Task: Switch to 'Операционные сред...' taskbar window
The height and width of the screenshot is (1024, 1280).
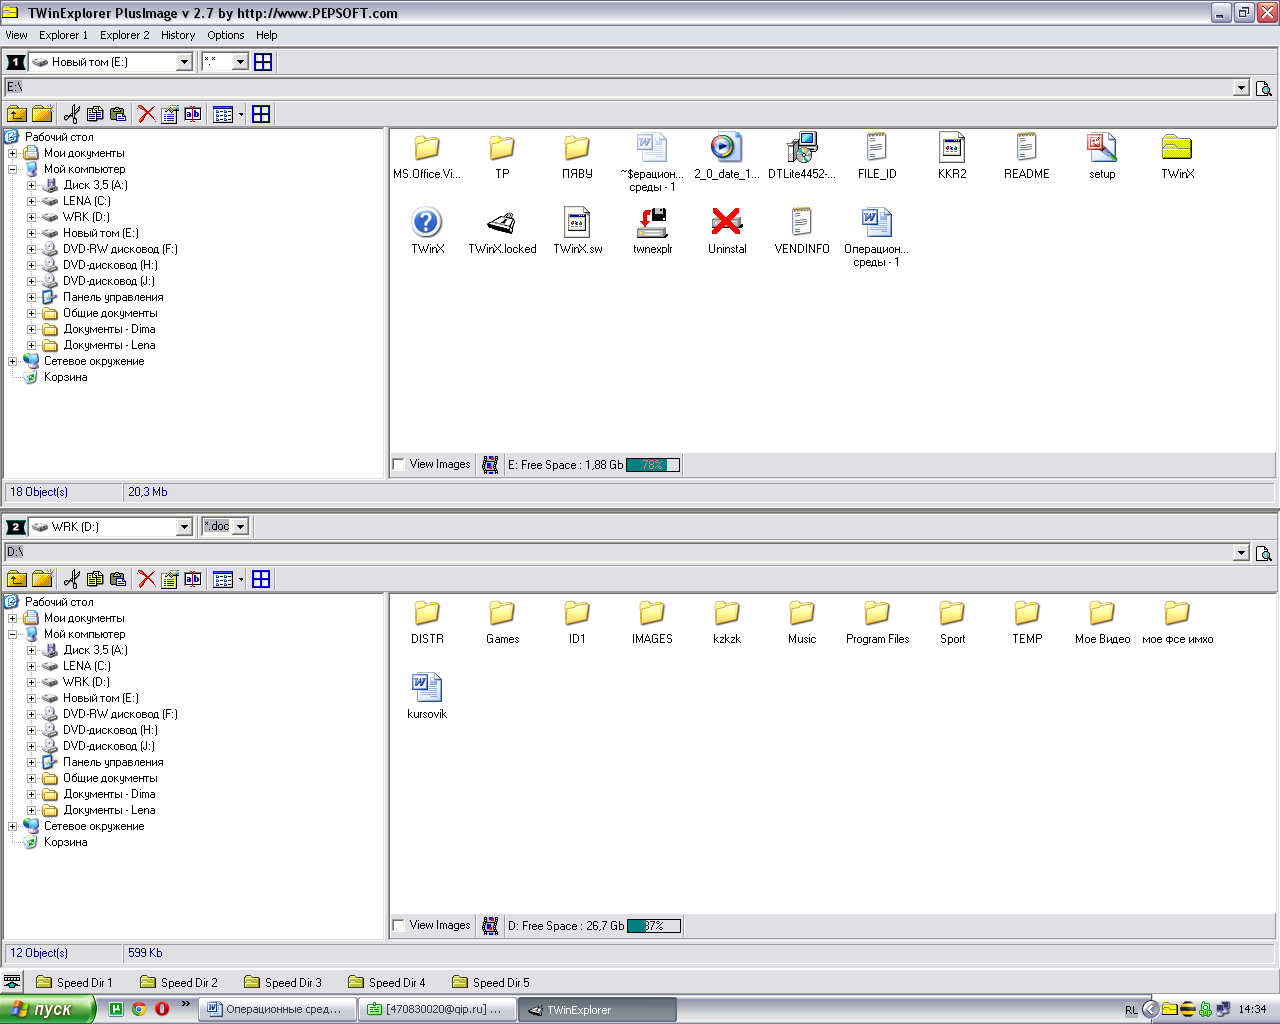Action: click(277, 1010)
